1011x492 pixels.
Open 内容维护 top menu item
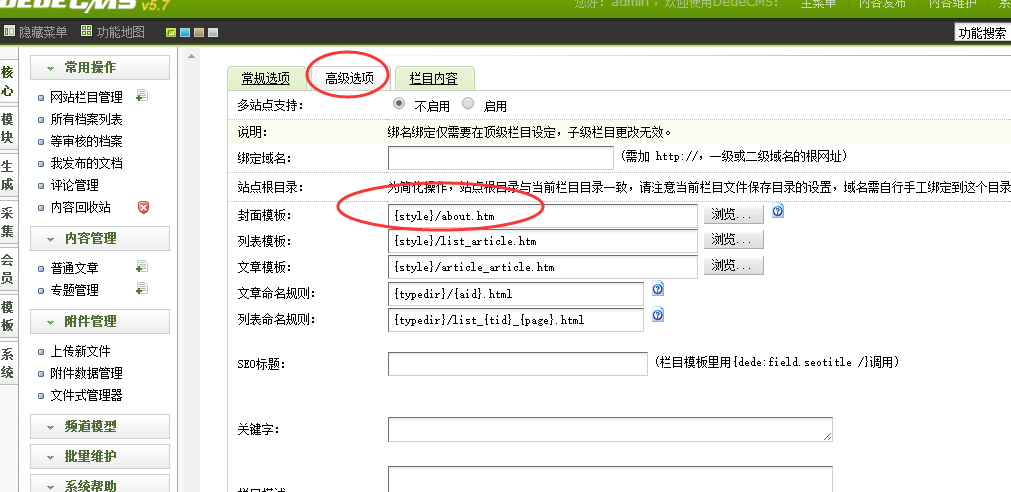click(x=952, y=5)
